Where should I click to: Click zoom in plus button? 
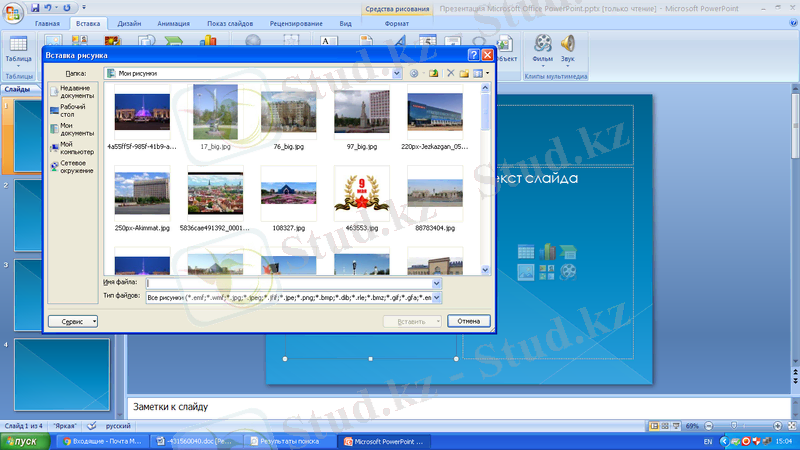tap(778, 426)
